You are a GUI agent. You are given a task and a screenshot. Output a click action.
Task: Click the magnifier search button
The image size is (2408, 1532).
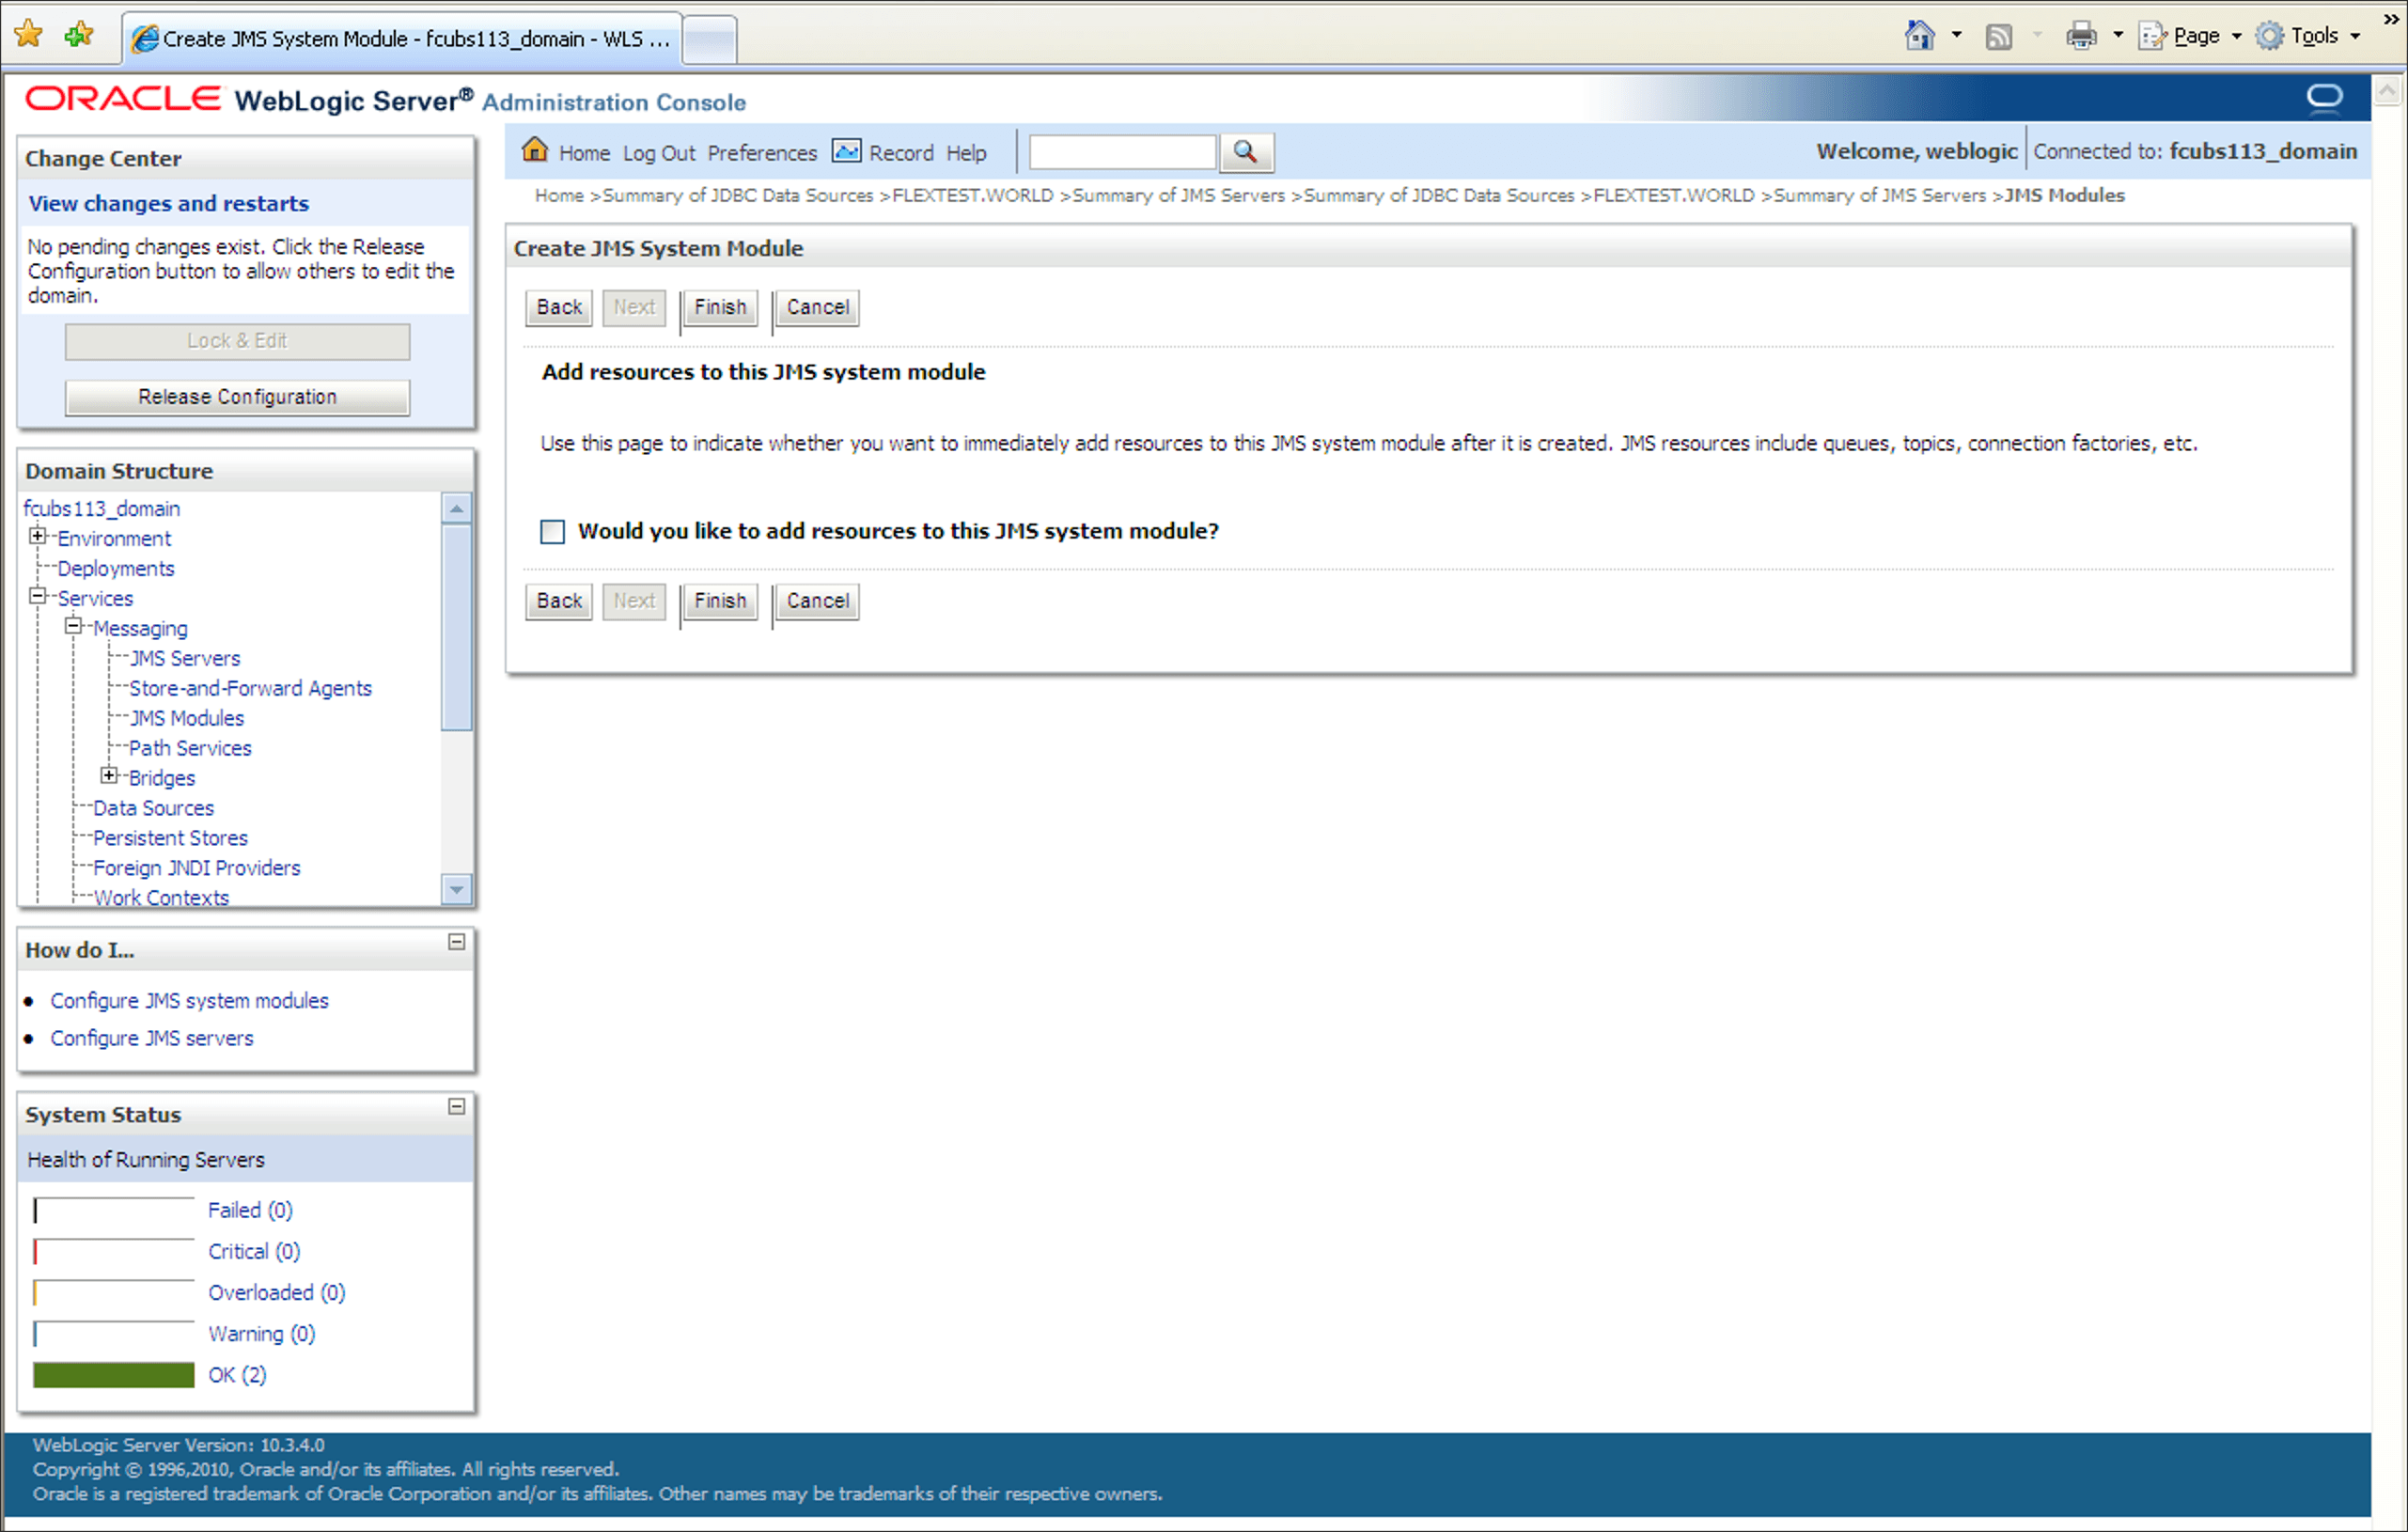click(1245, 152)
